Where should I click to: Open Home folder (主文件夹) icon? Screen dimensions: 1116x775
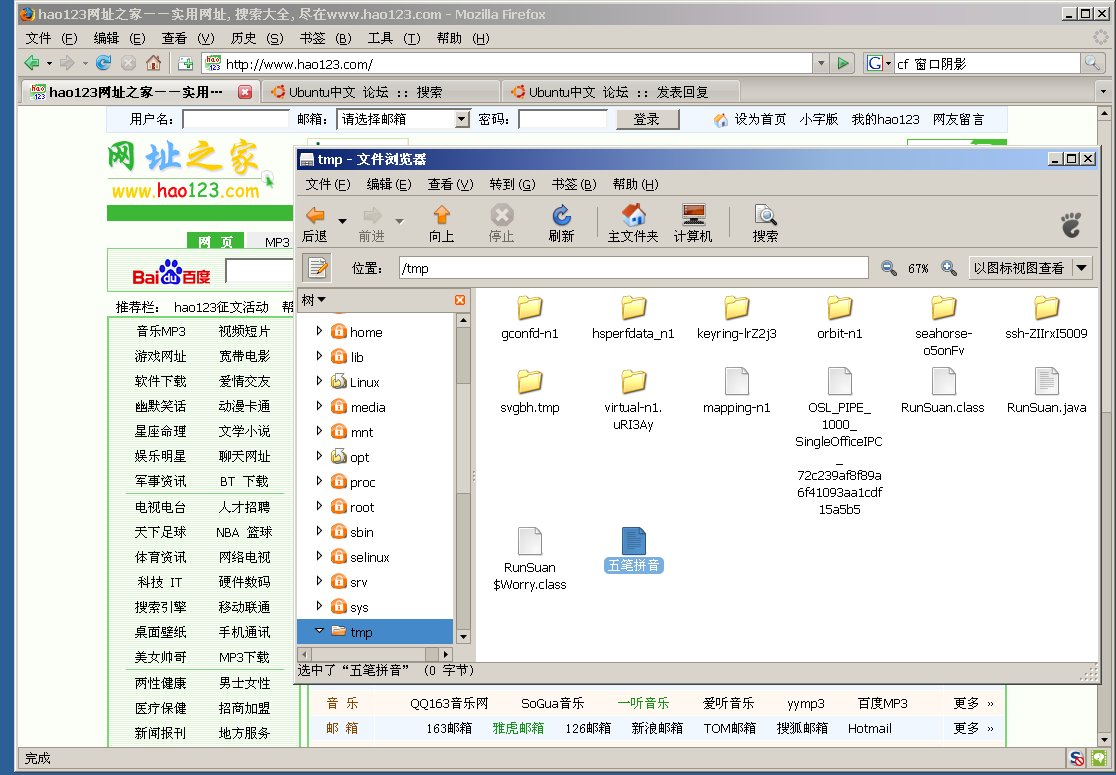pyautogui.click(x=633, y=223)
